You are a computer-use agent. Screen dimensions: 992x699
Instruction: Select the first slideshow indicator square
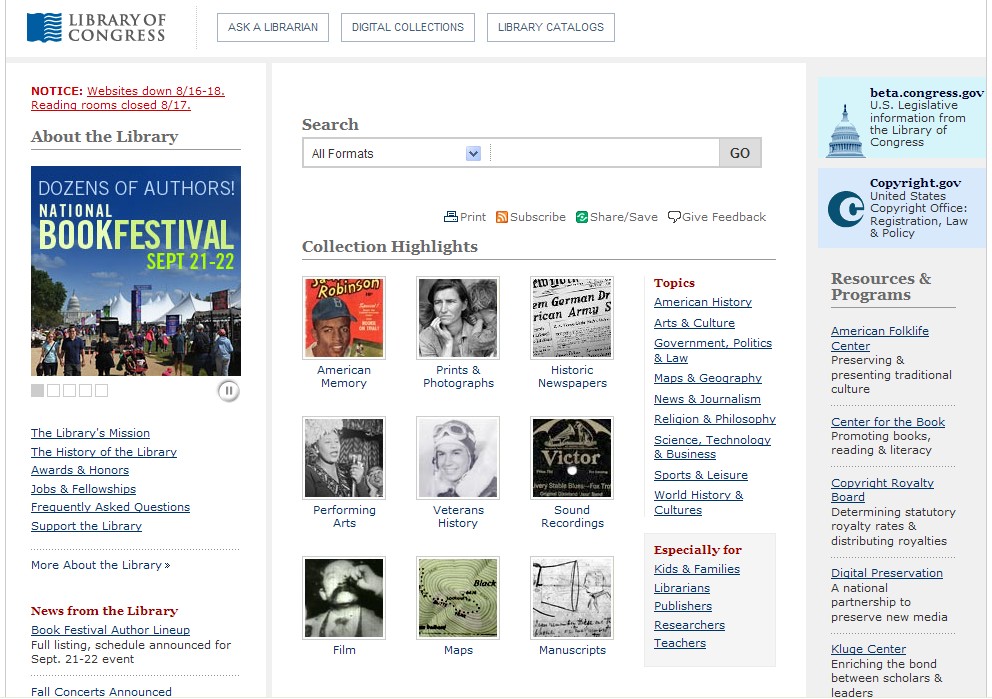point(37,390)
